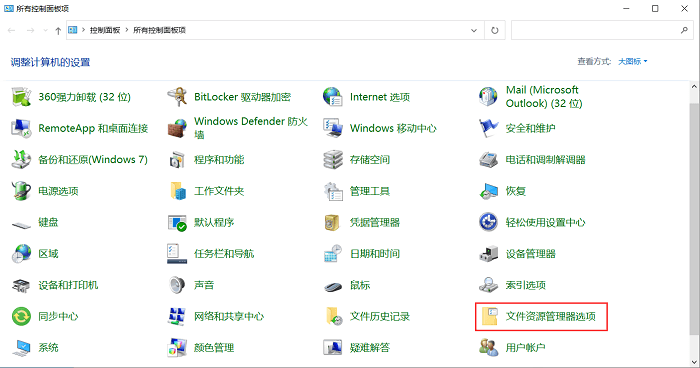Open the recent locations dropdown arrow
Viewport: 700px width, 368px height.
45,30
